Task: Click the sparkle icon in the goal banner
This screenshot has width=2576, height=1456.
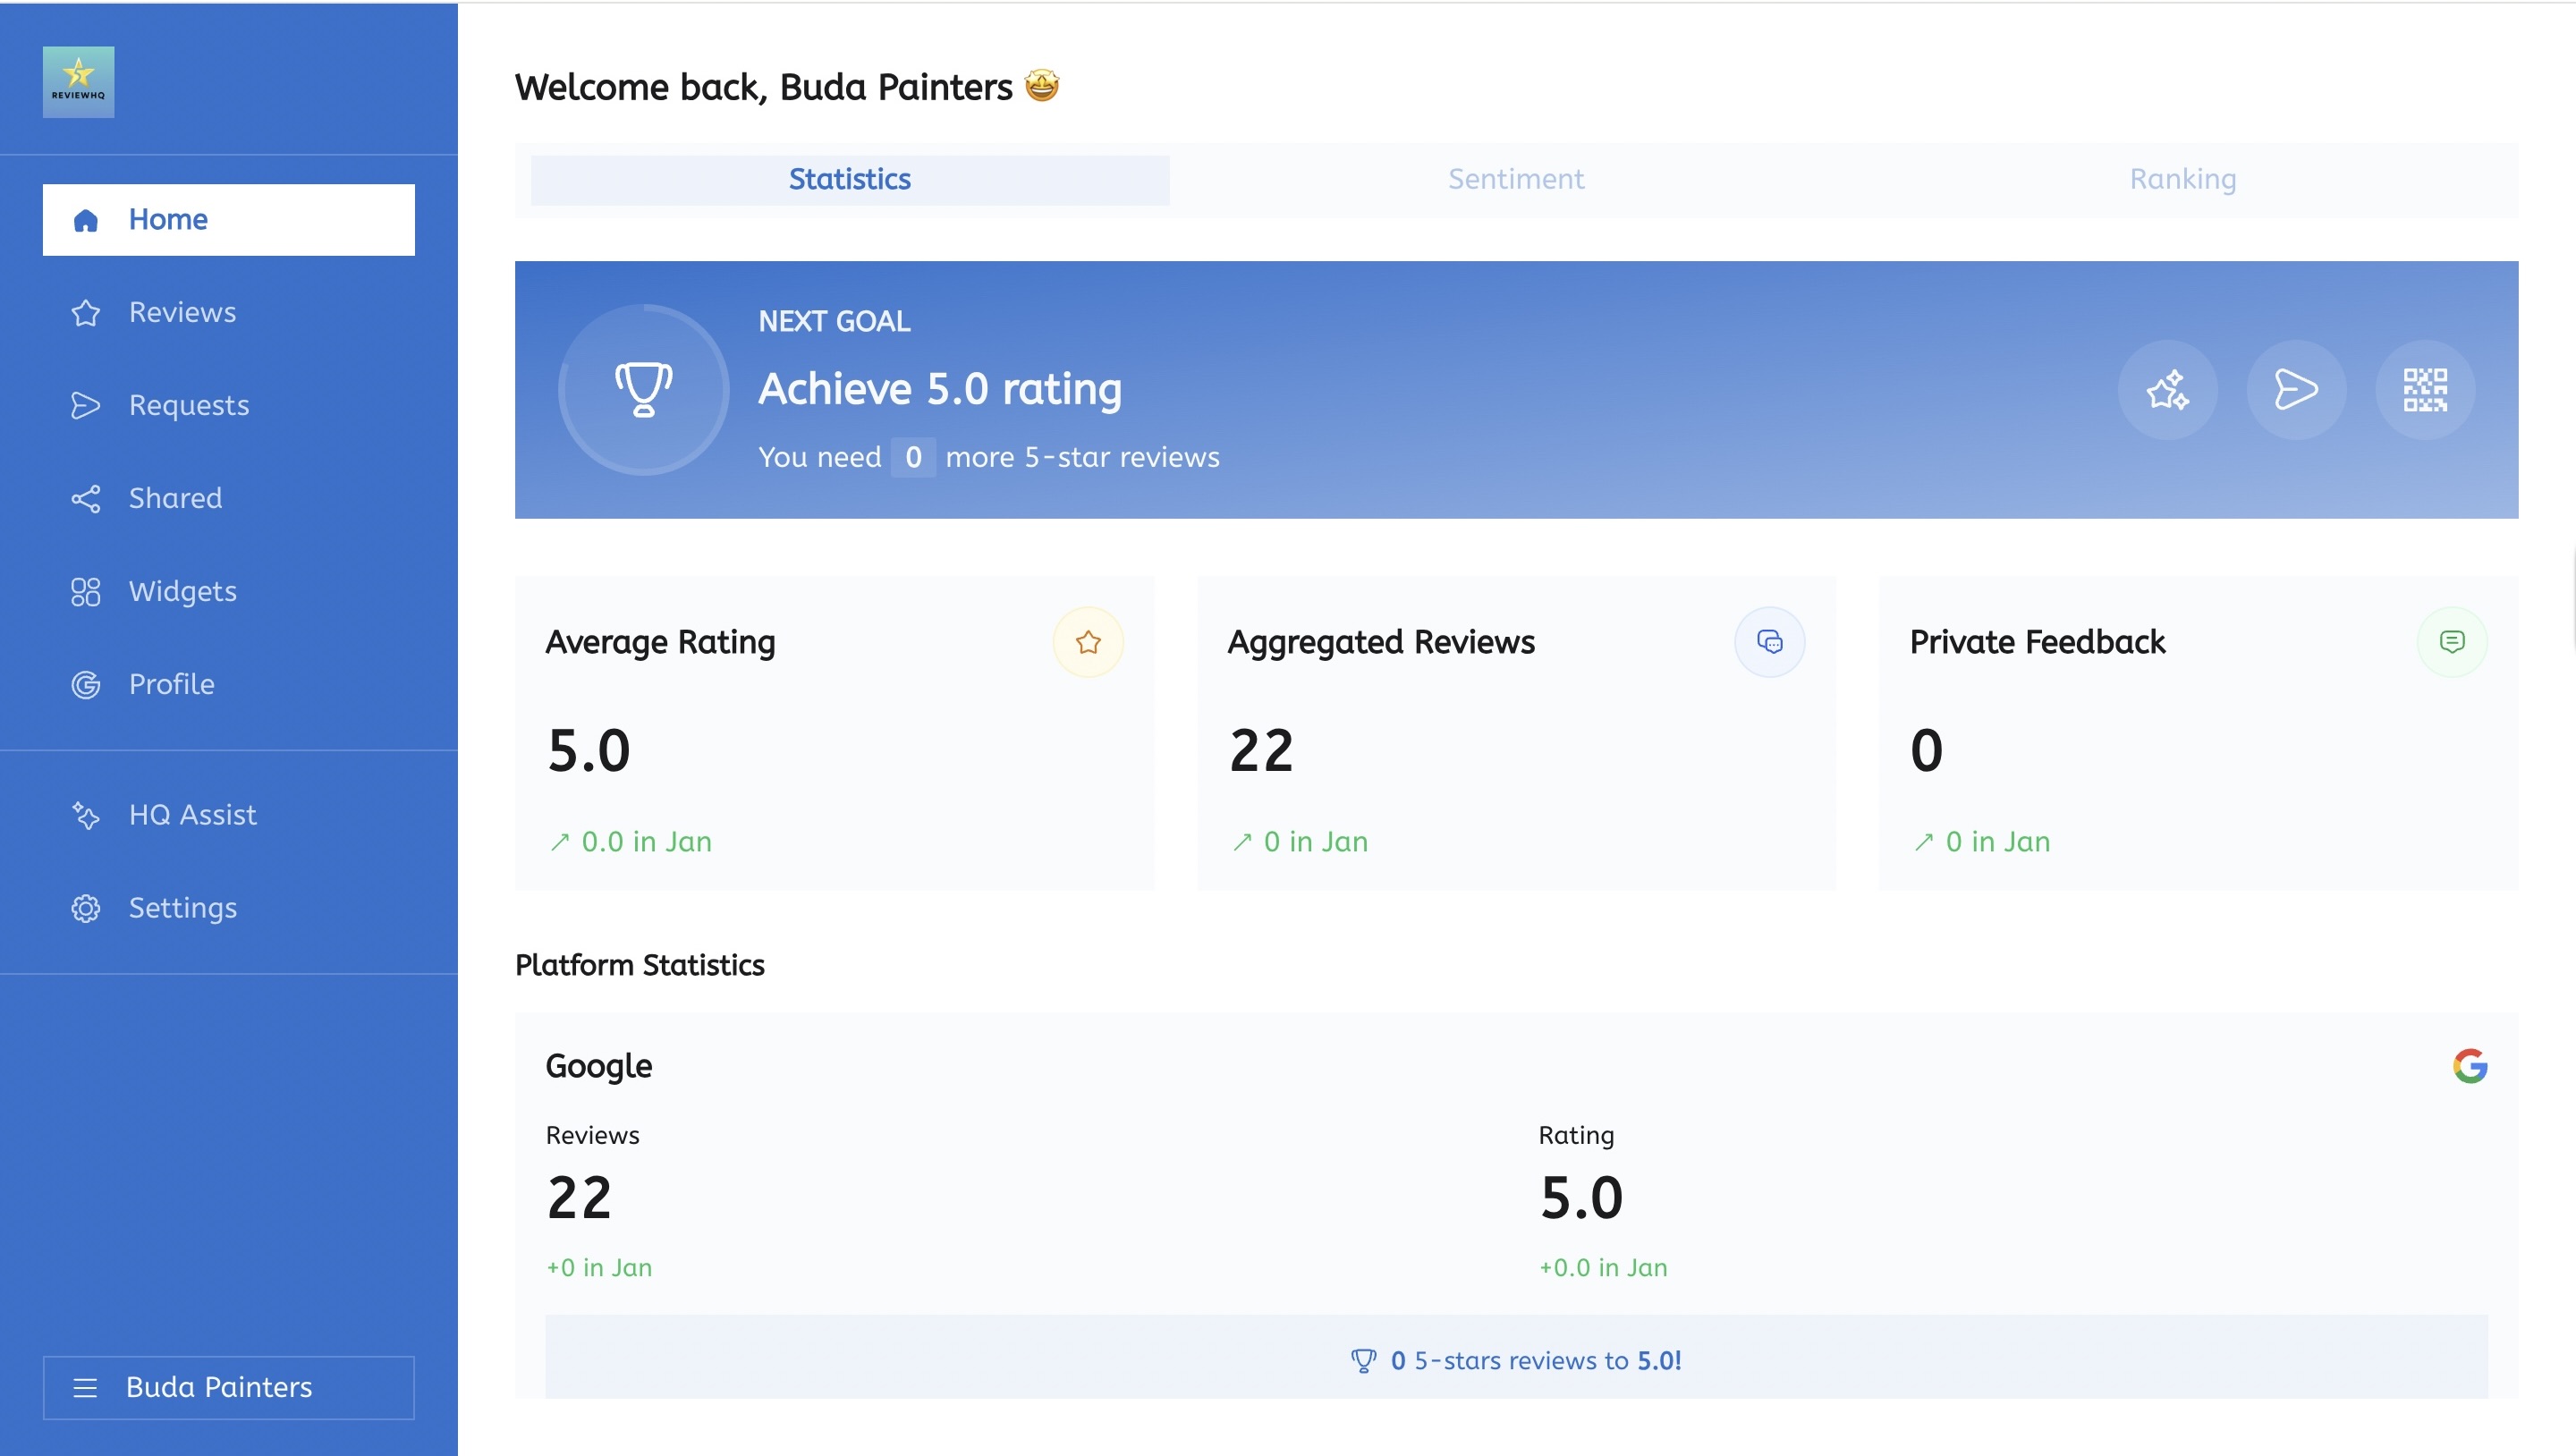Action: coord(2167,390)
